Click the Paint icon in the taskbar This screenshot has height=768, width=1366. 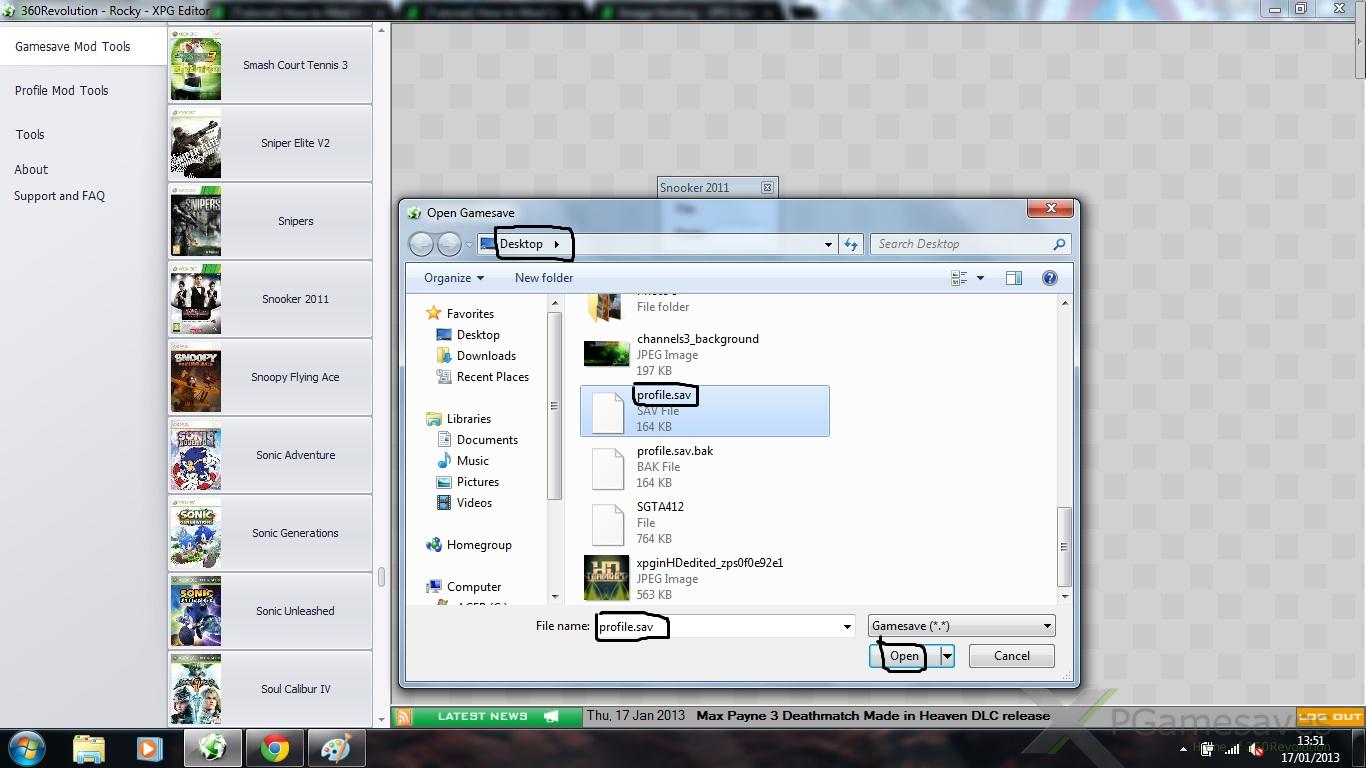(336, 748)
